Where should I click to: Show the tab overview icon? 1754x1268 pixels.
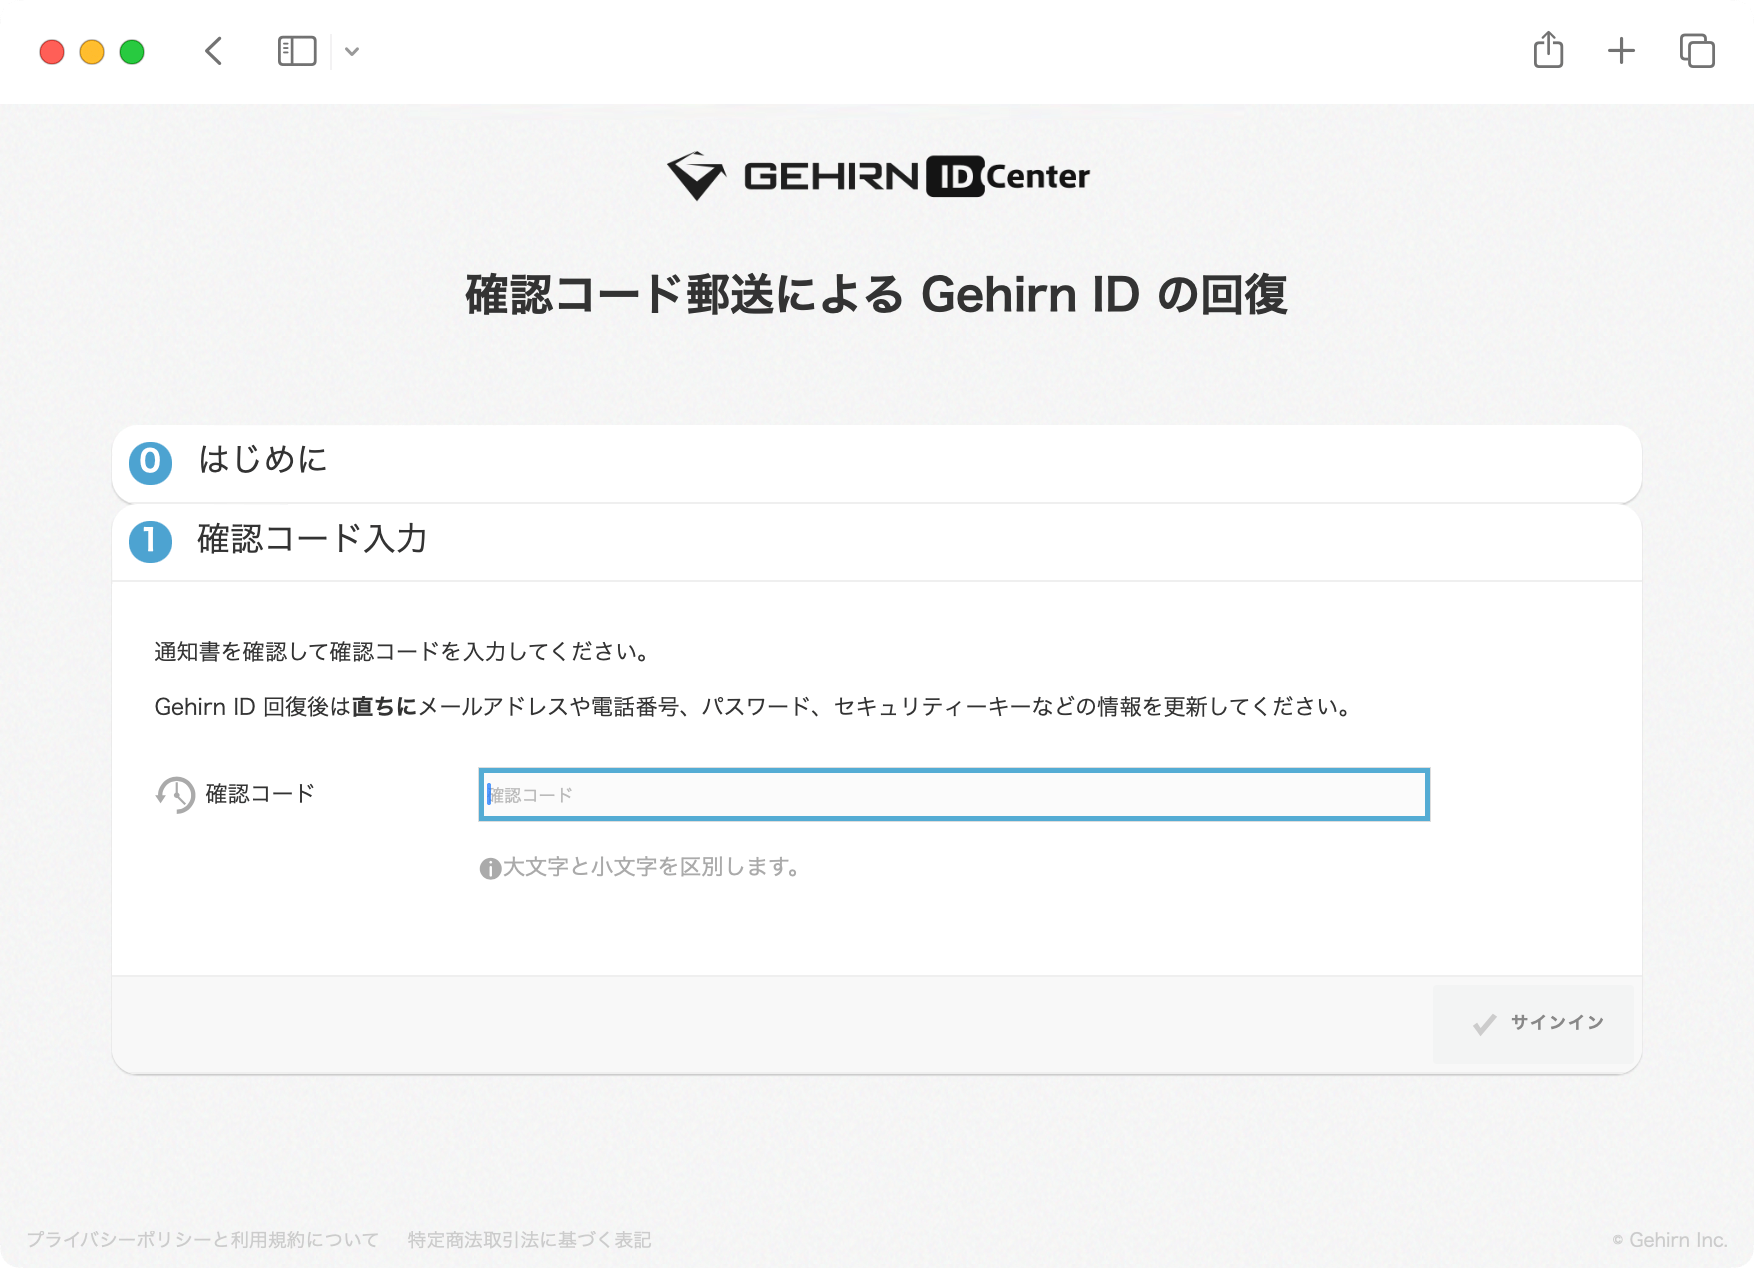[1697, 51]
